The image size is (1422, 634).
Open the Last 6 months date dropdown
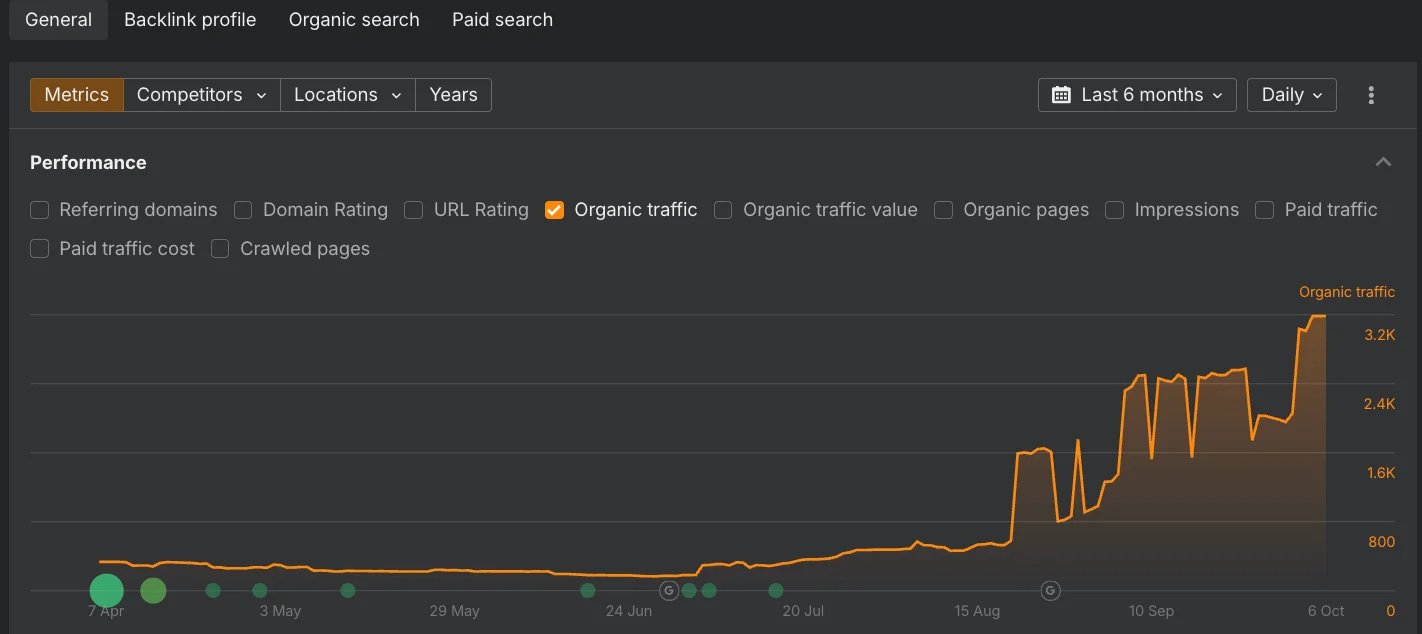pyautogui.click(x=1137, y=95)
